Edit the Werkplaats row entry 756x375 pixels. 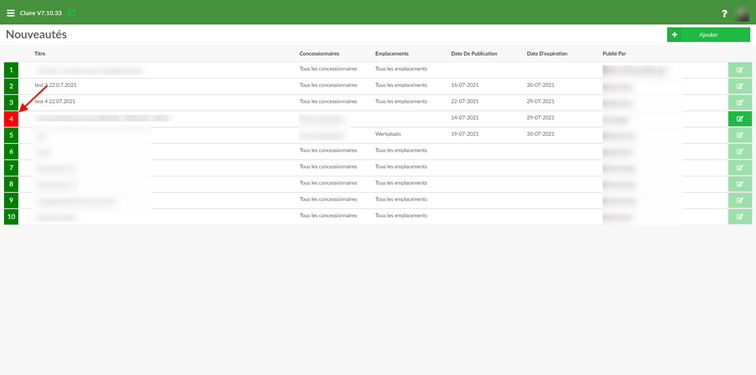pos(740,135)
